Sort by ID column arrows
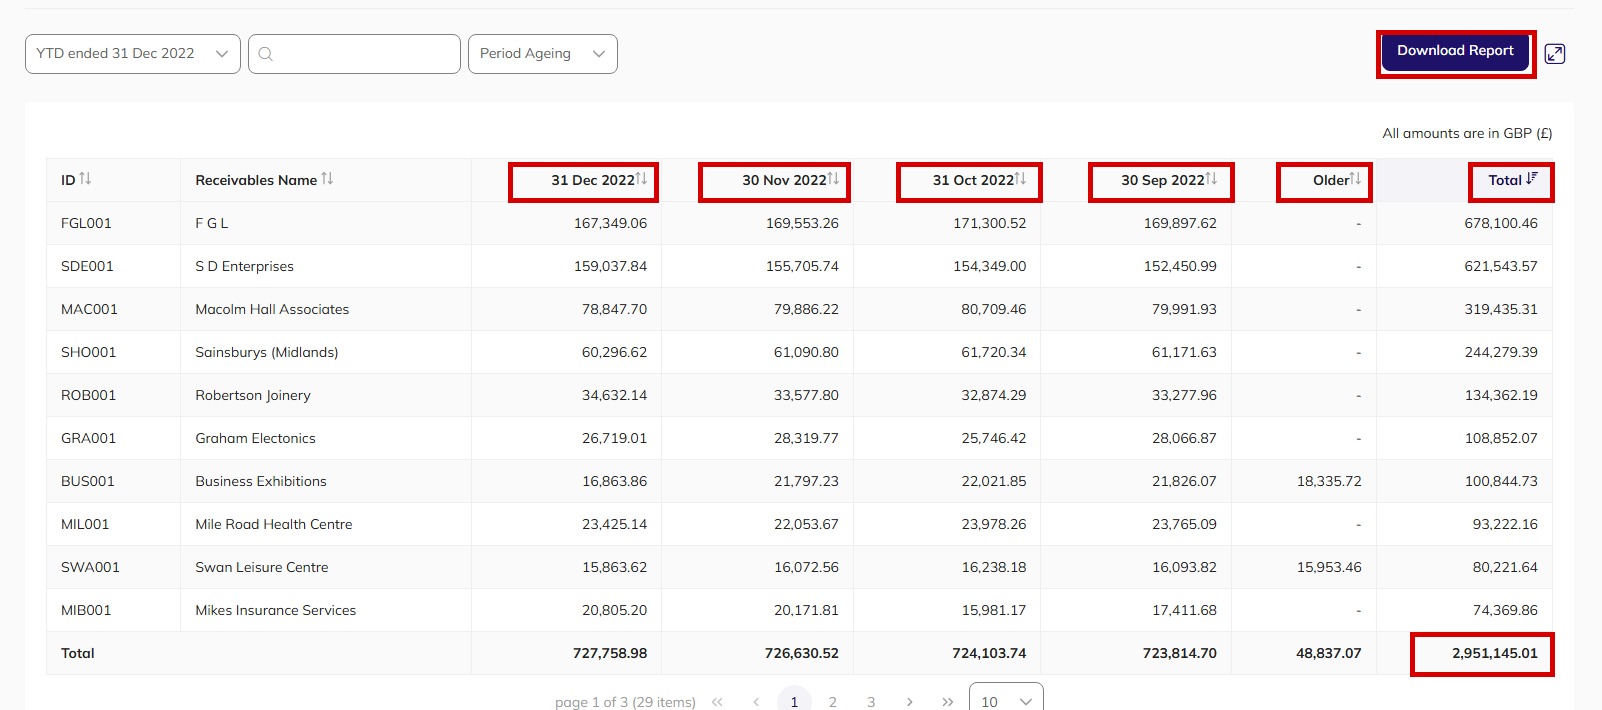This screenshot has height=710, width=1602. [x=85, y=179]
